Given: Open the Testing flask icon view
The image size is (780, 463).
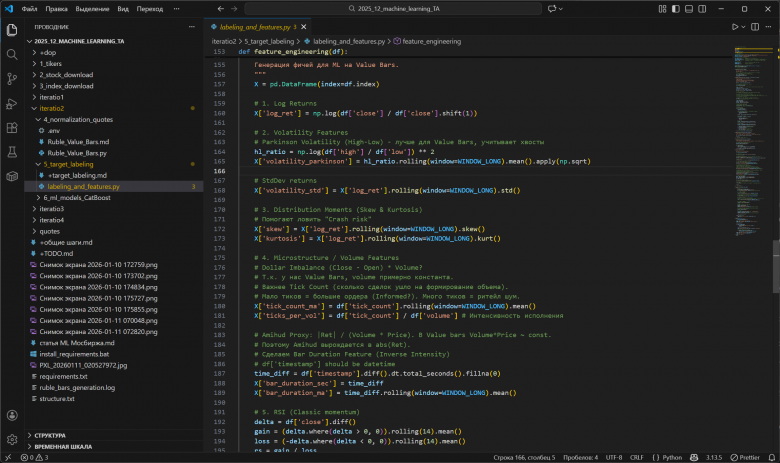Looking at the screenshot, I should (12, 153).
